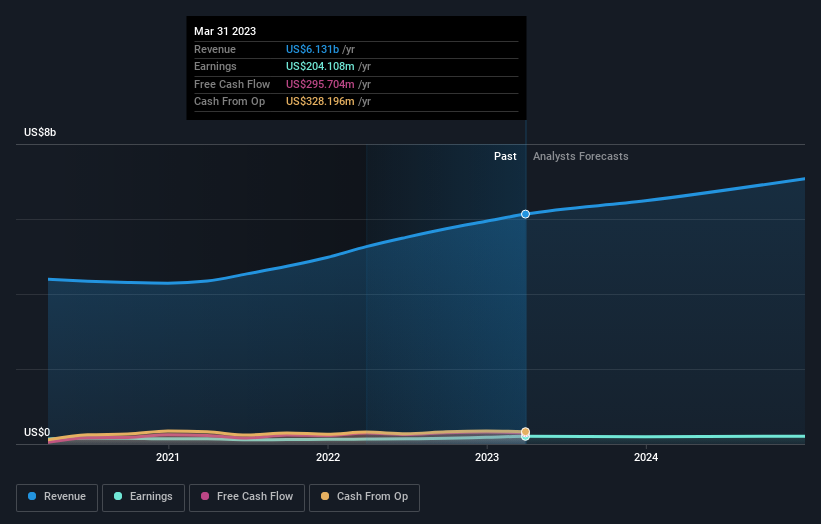Image resolution: width=821 pixels, height=524 pixels.
Task: Click Cash From Op value US$328.196m
Action: click(x=320, y=102)
